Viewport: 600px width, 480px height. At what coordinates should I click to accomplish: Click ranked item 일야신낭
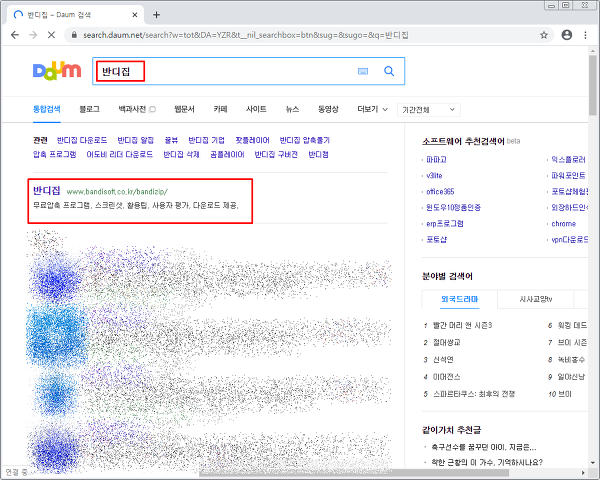click(571, 377)
